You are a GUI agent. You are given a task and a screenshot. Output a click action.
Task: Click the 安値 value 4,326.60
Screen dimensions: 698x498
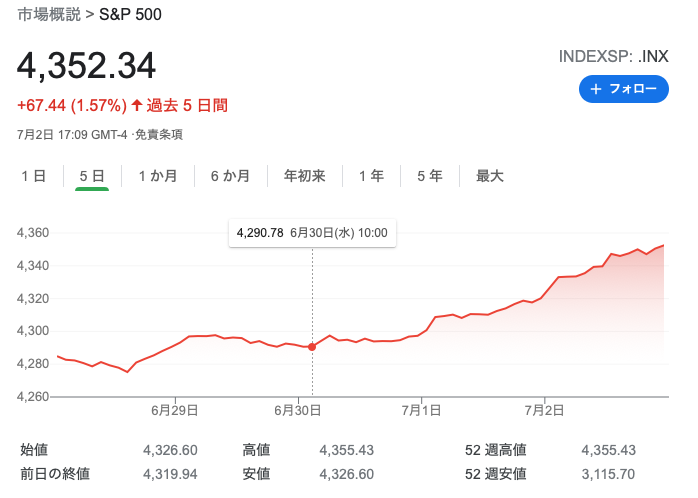point(346,474)
